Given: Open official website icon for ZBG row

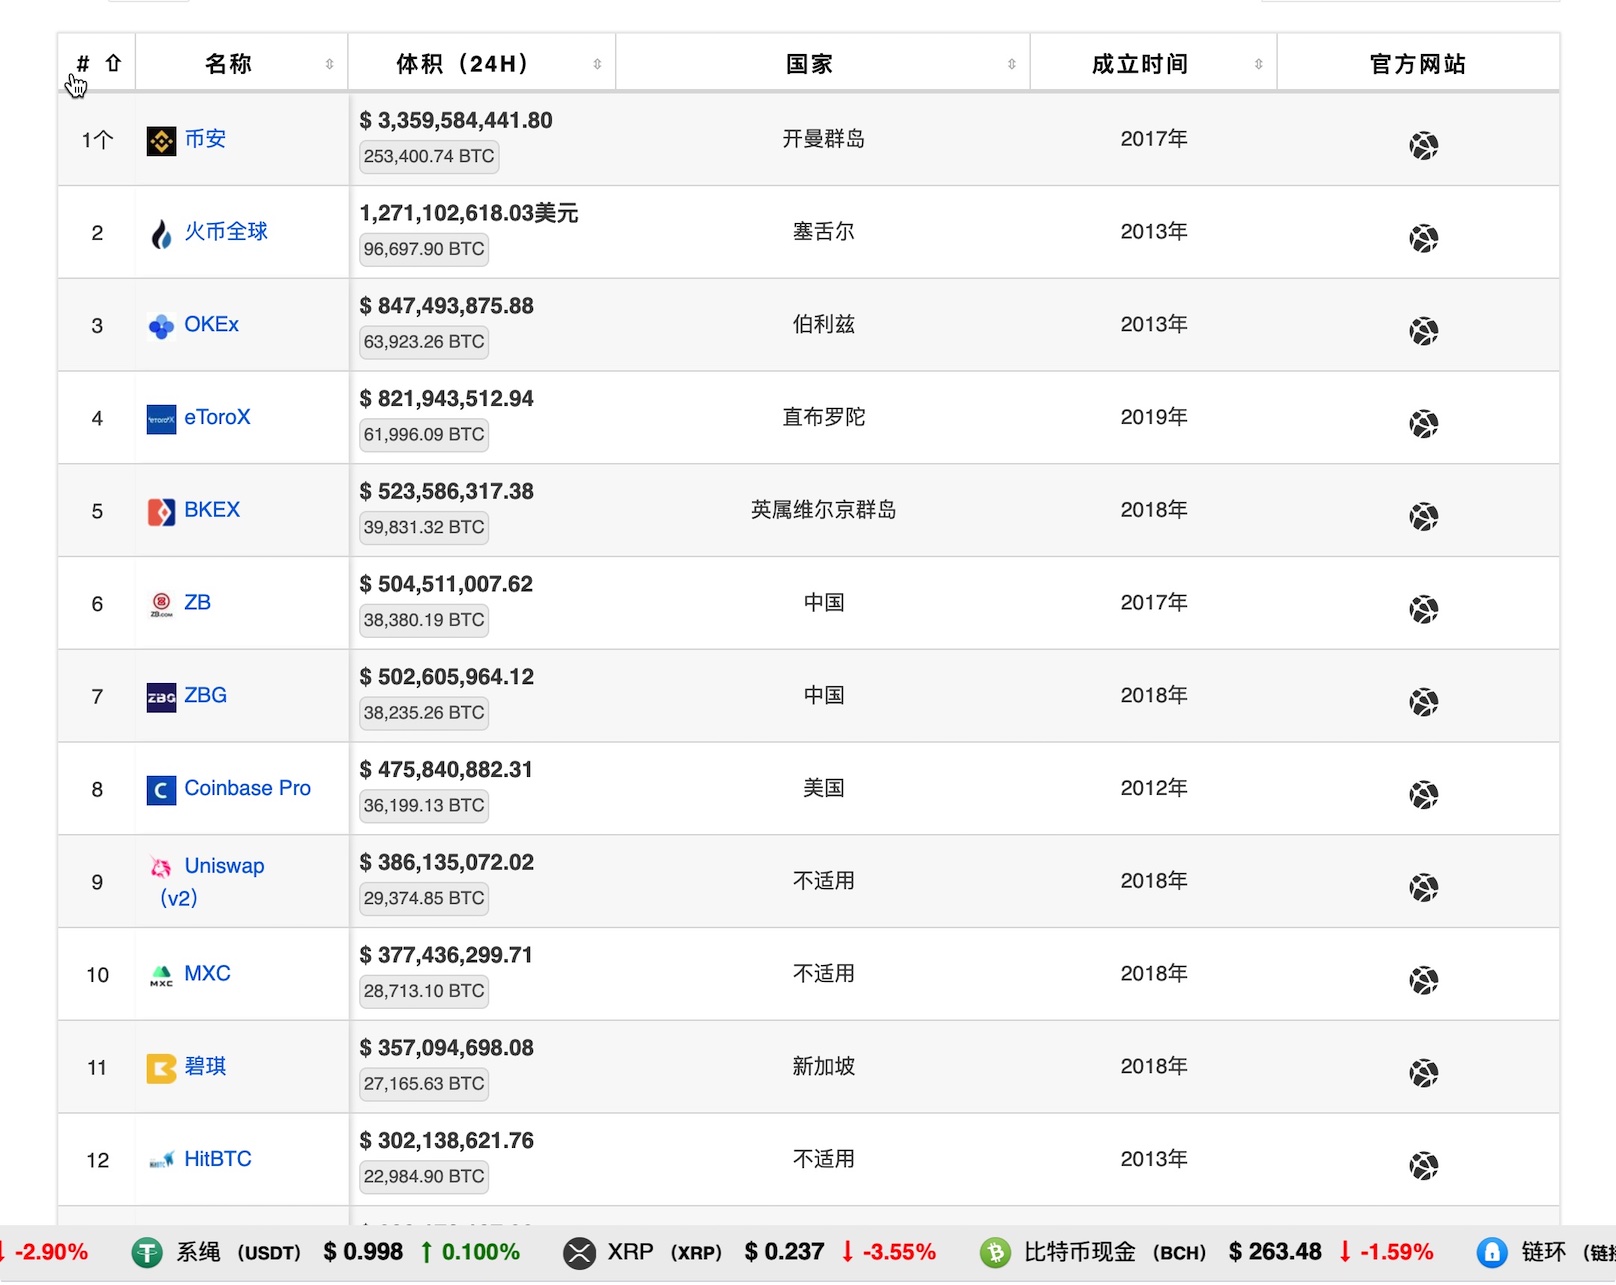Looking at the screenshot, I should point(1423,702).
